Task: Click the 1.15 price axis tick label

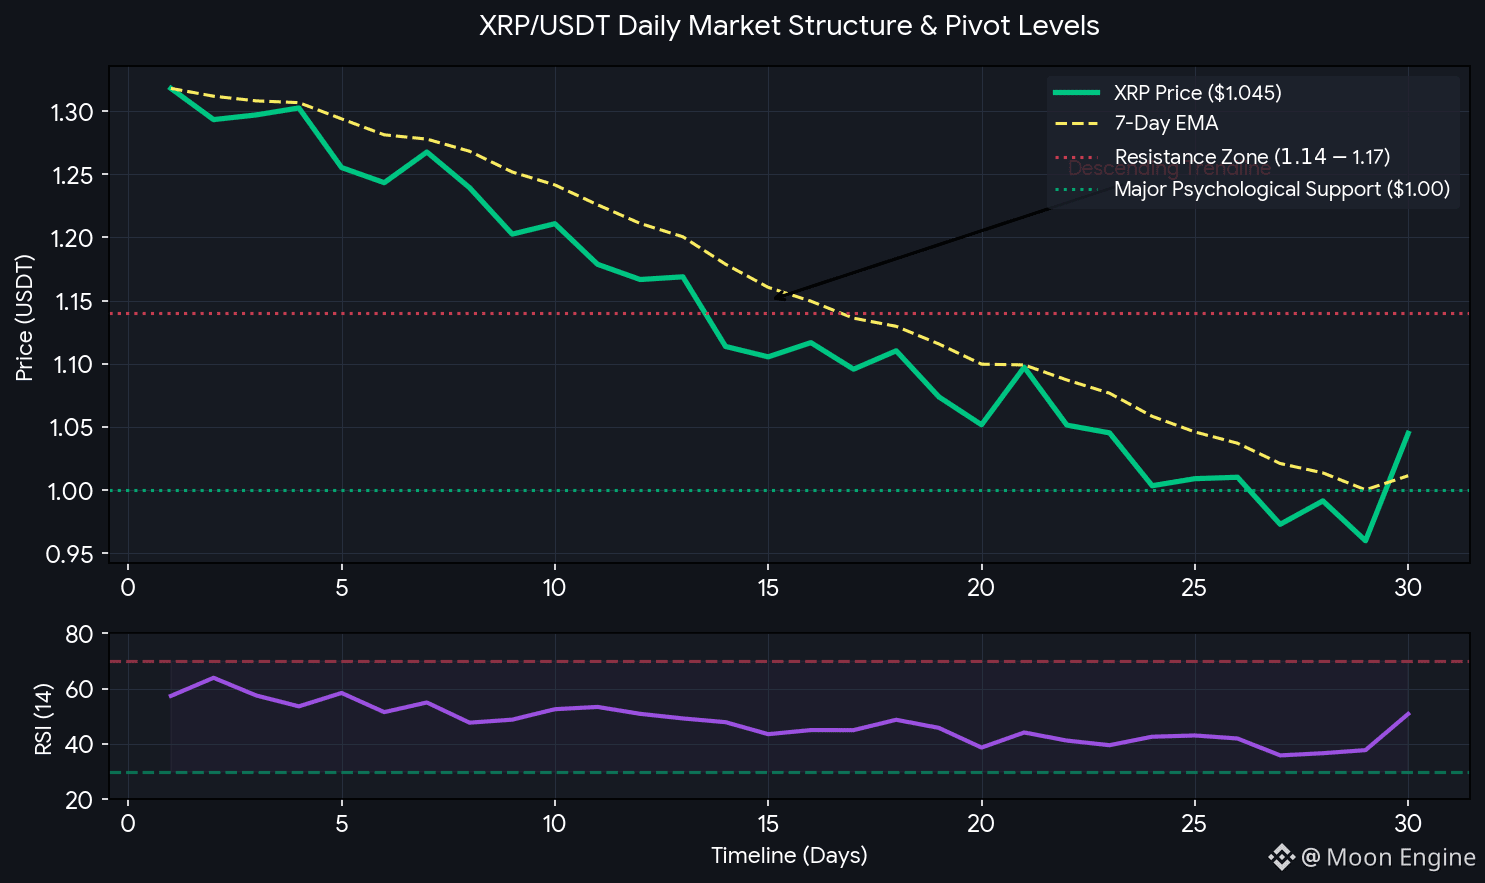Action: point(72,301)
